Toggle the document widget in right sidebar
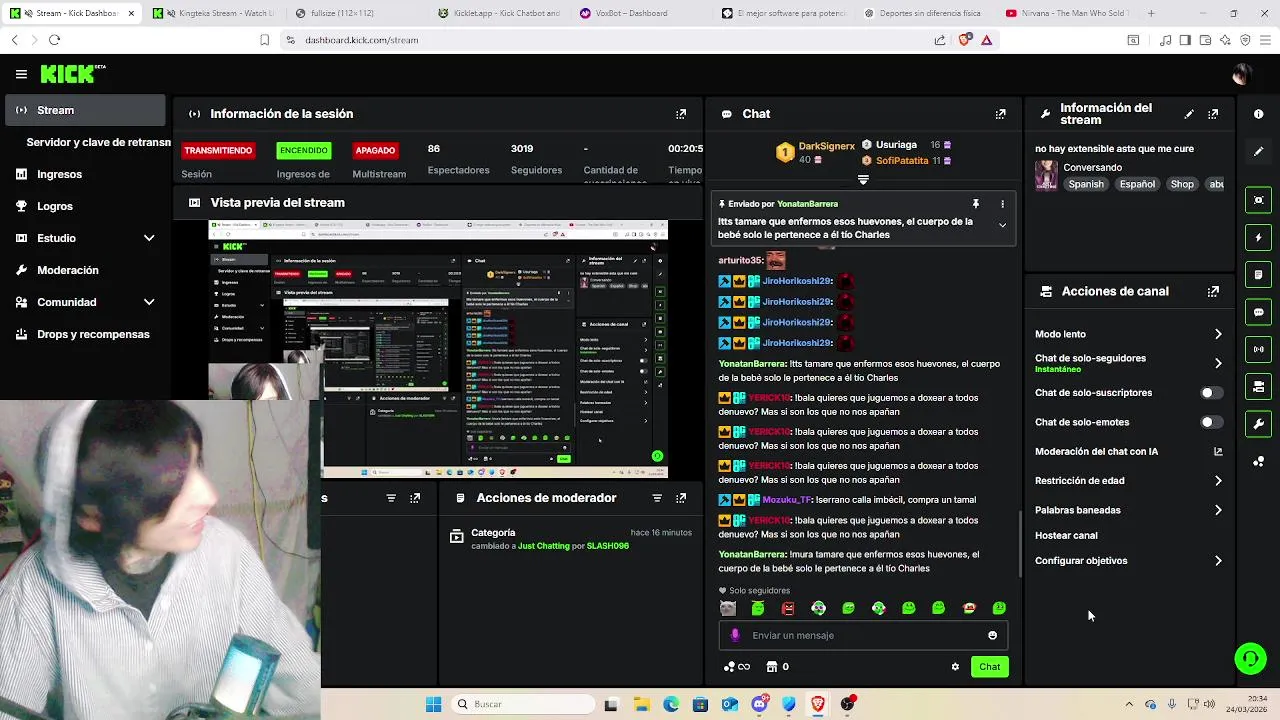 [1258, 275]
